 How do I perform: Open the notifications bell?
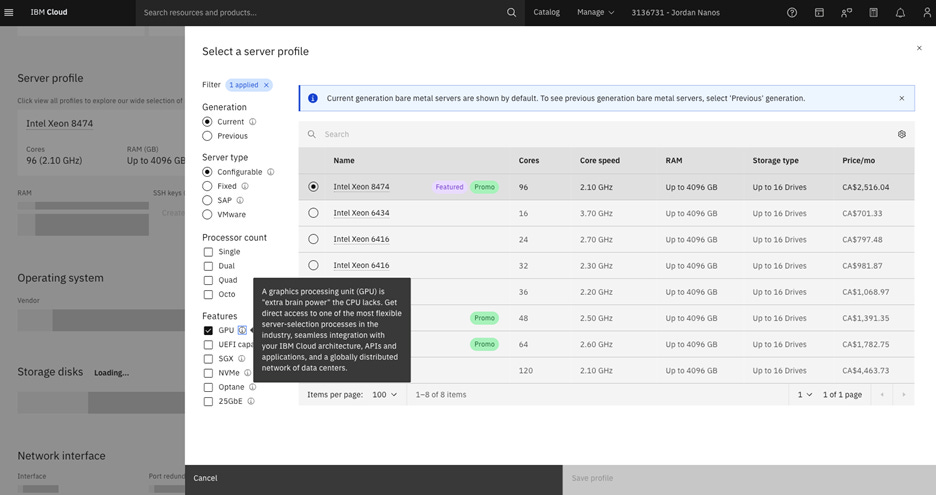pyautogui.click(x=900, y=13)
